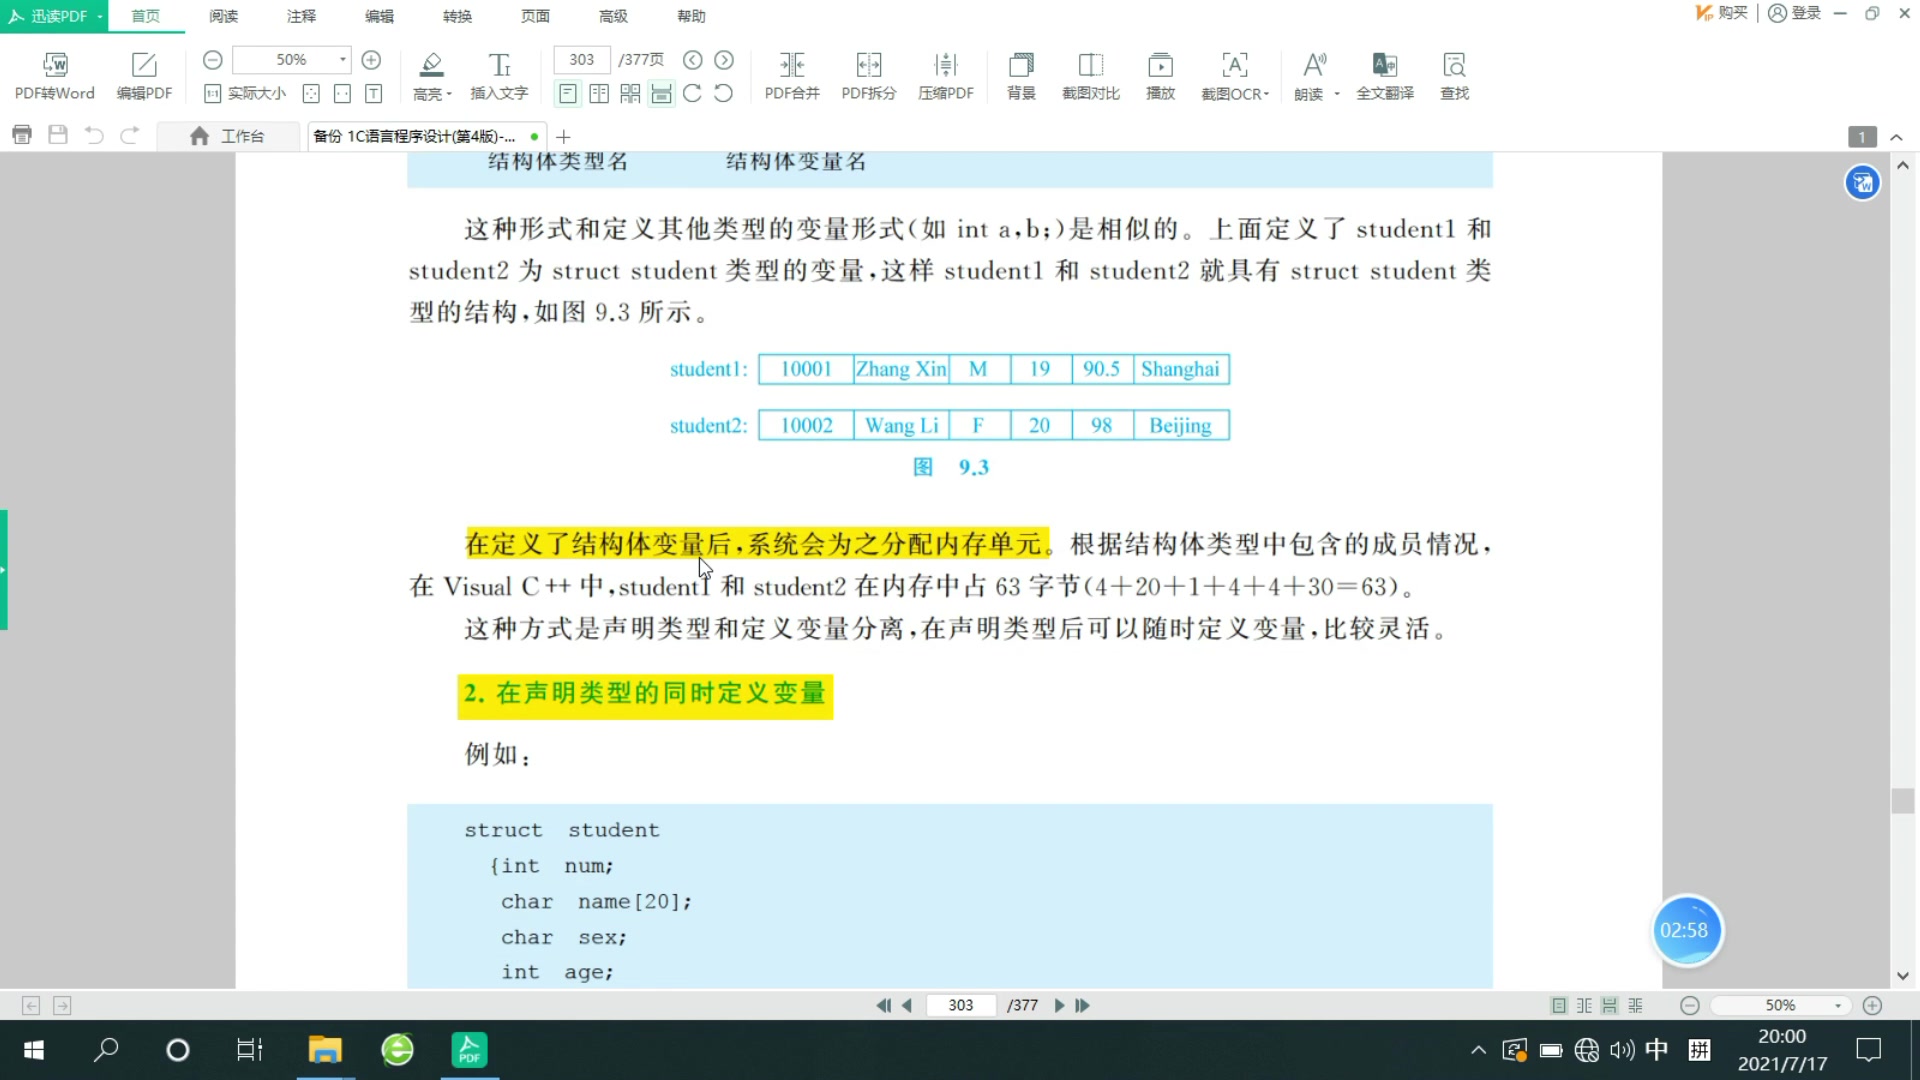Zoom in with the top toolbar plus icon
This screenshot has height=1080, width=1920.
click(371, 60)
